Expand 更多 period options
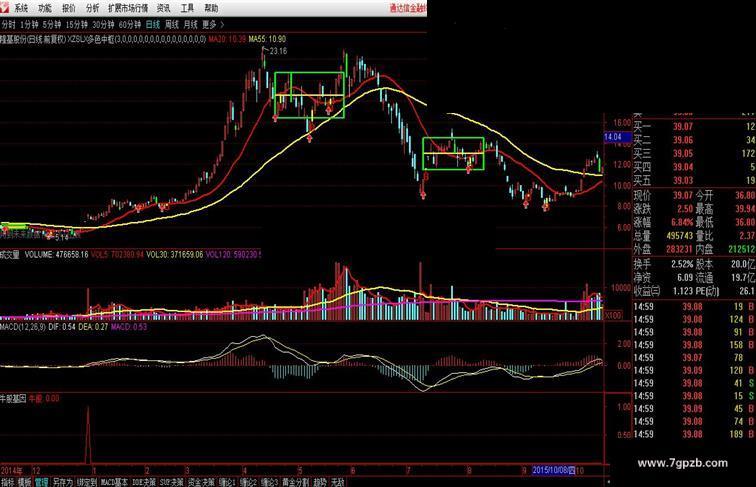The height and width of the screenshot is (487, 756). pyautogui.click(x=213, y=24)
